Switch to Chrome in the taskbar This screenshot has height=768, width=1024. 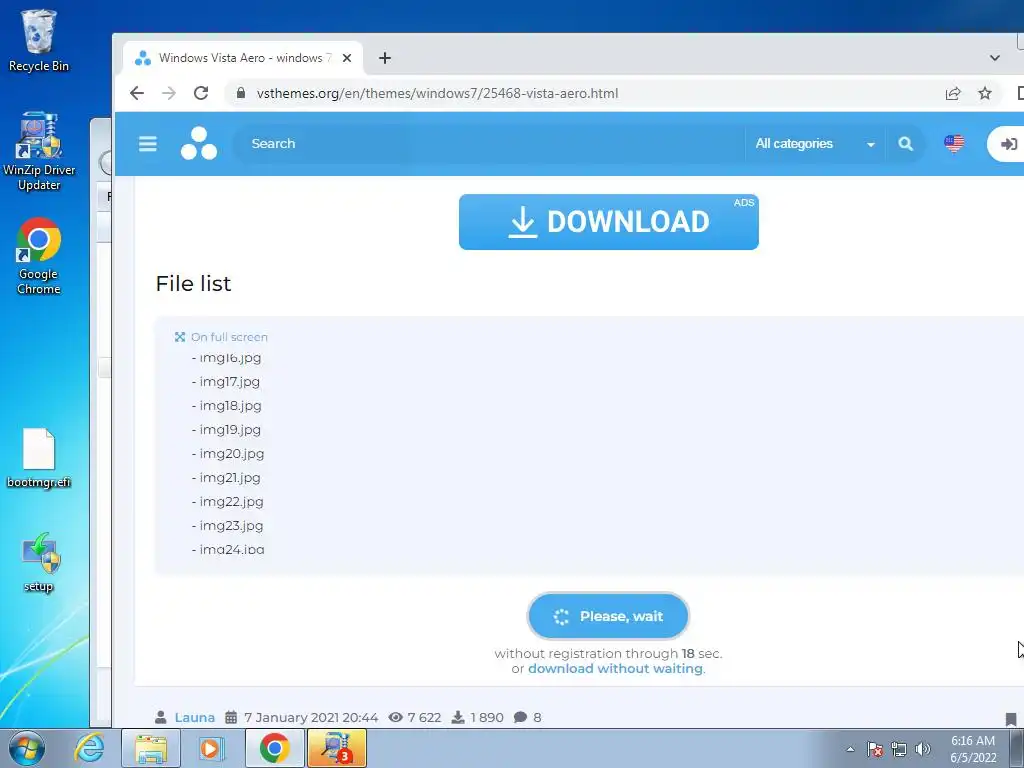274,748
